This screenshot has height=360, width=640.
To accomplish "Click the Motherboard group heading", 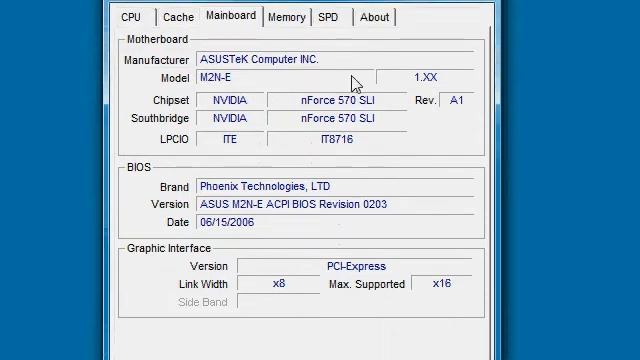I will click(158, 39).
